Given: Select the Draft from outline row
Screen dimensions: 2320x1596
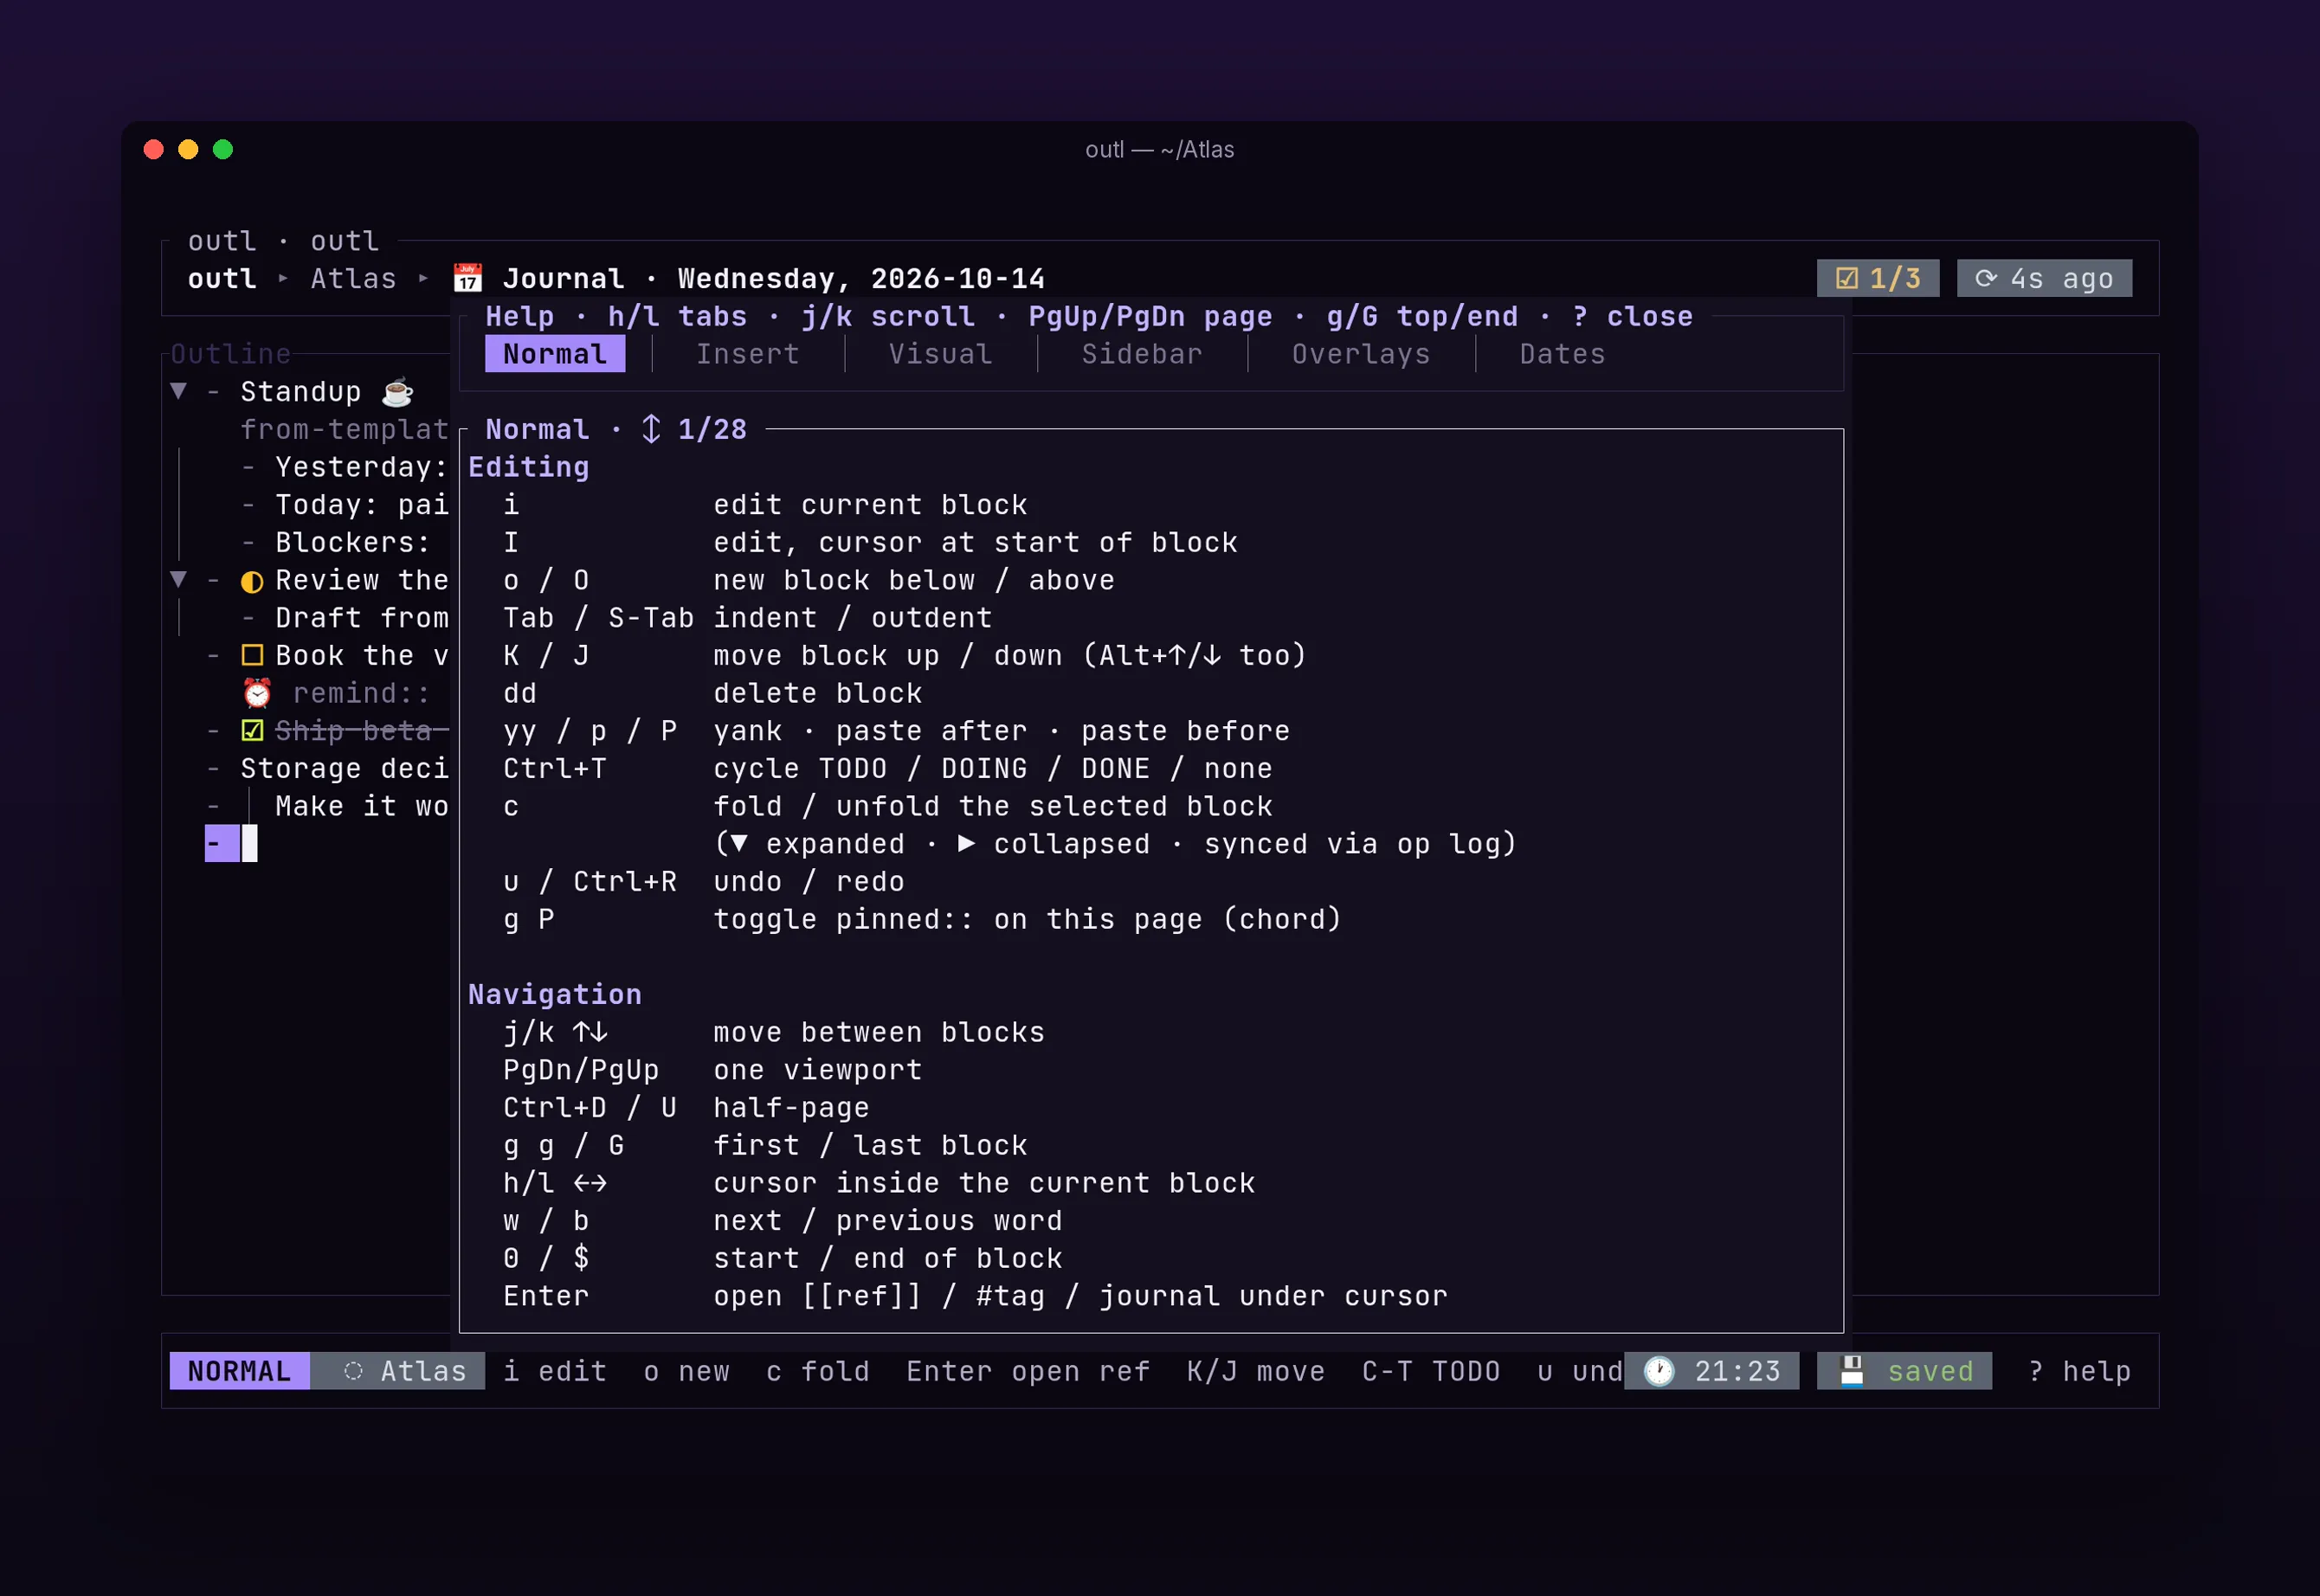Looking at the screenshot, I should (x=345, y=618).
